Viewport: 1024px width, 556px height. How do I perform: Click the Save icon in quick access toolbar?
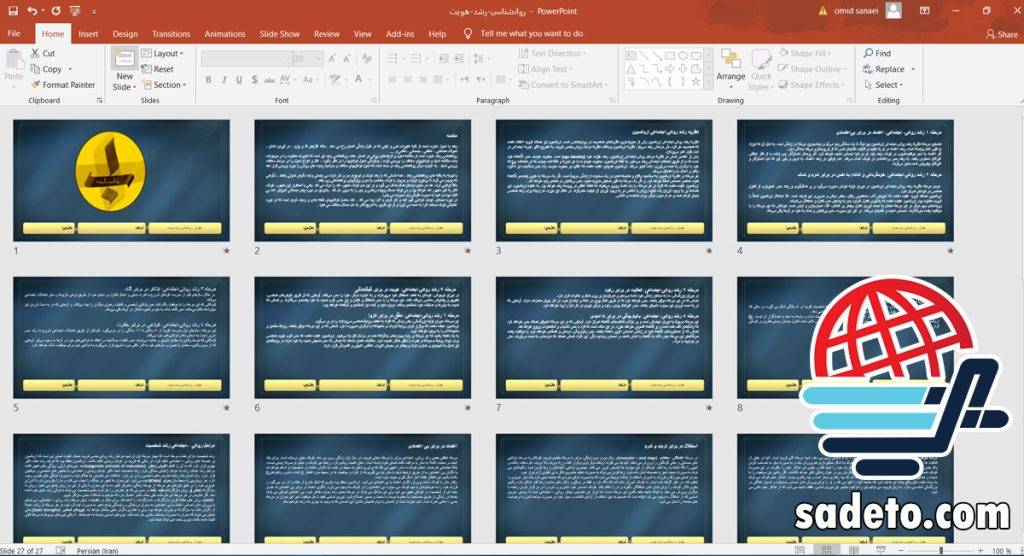point(13,11)
